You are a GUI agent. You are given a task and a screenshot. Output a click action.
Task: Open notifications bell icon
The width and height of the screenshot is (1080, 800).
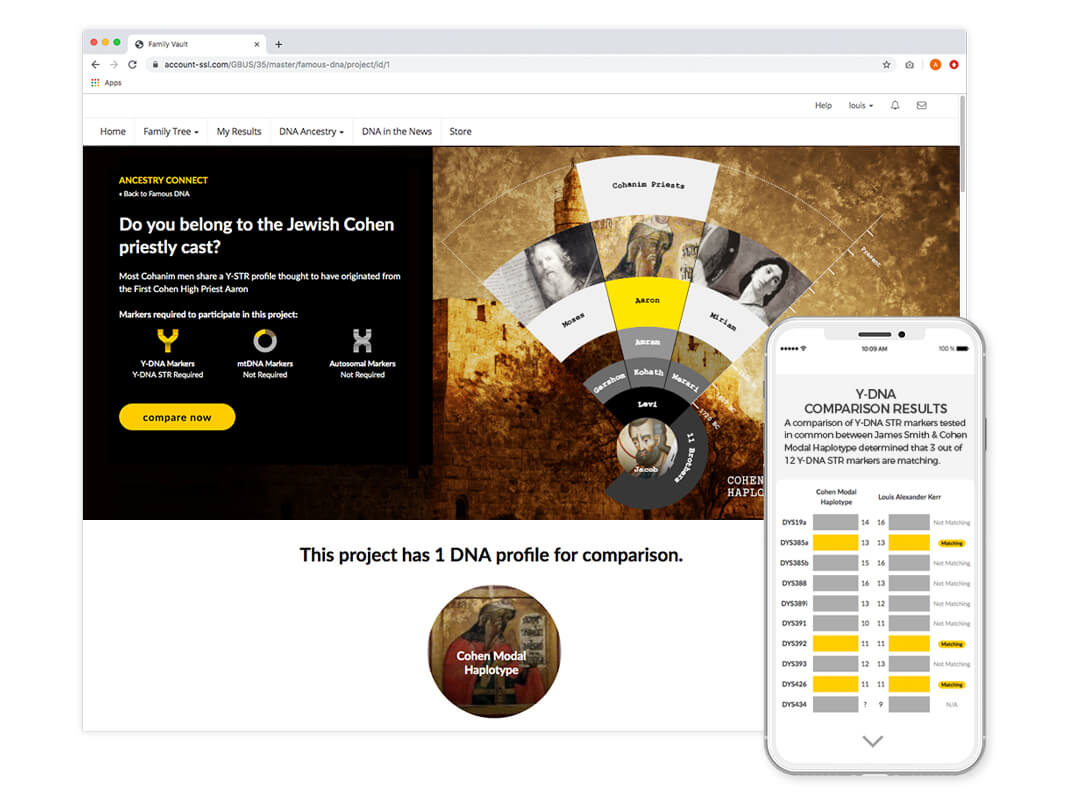click(x=895, y=105)
